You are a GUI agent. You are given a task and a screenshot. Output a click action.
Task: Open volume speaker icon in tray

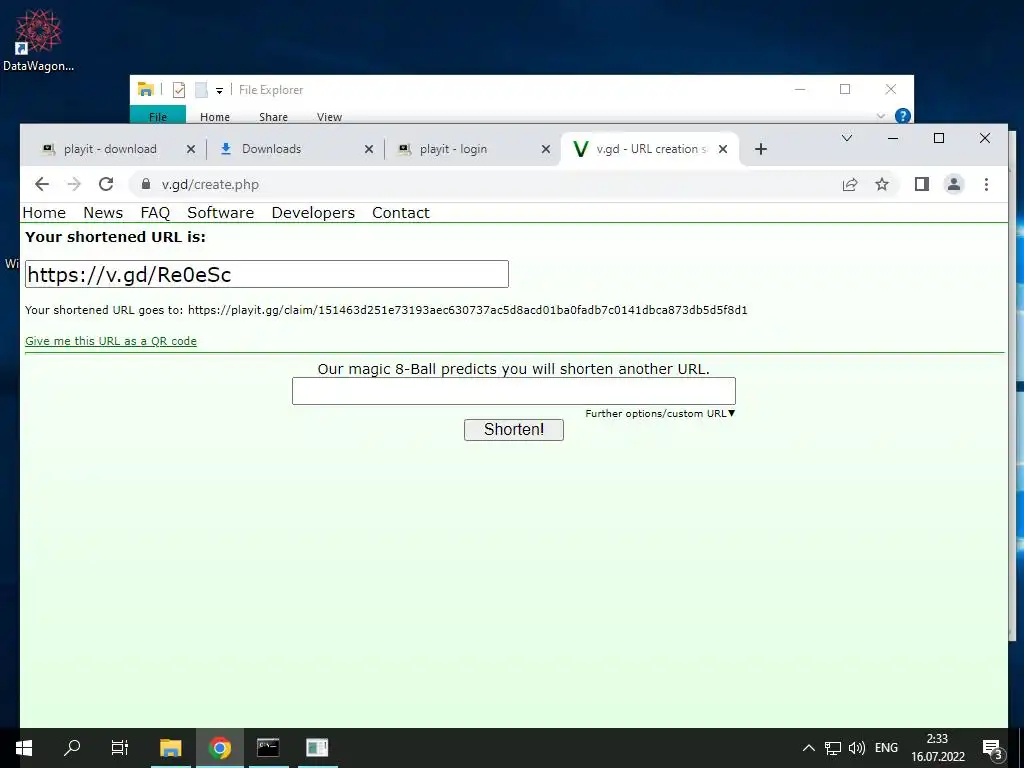pos(856,748)
